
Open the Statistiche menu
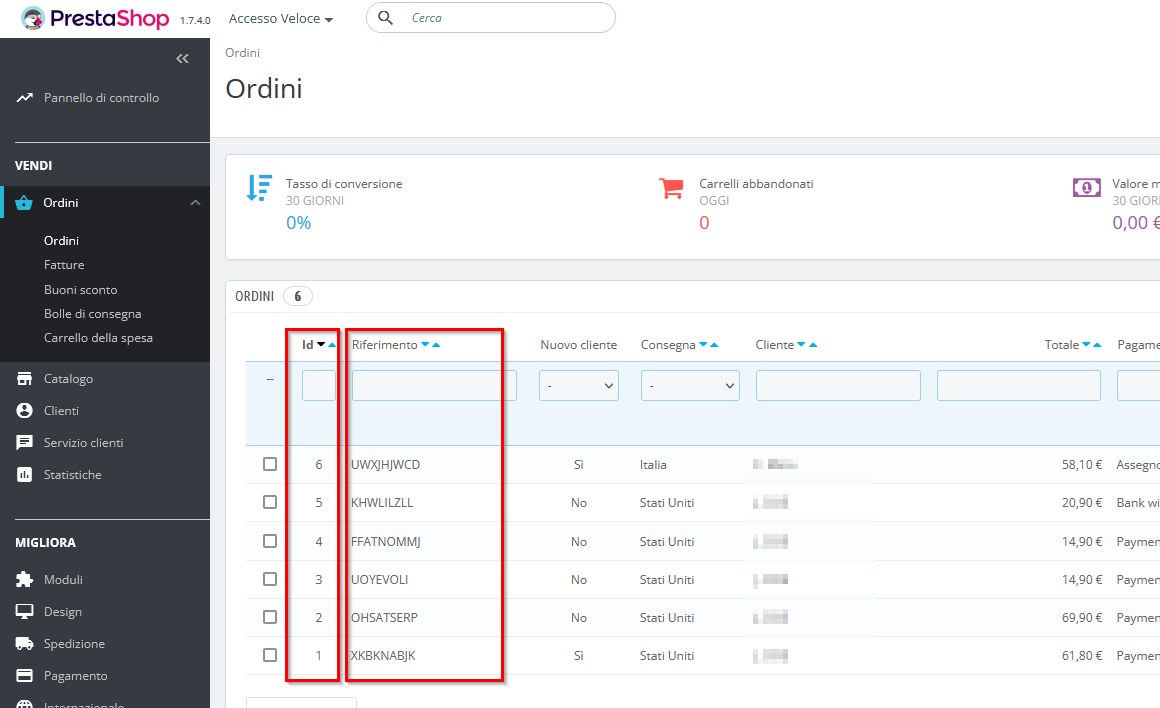coord(72,475)
